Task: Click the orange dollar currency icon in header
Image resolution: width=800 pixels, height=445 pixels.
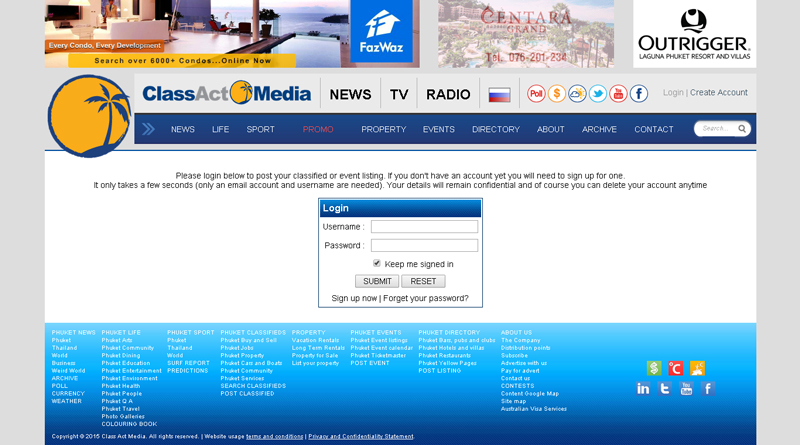Action: pos(557,94)
